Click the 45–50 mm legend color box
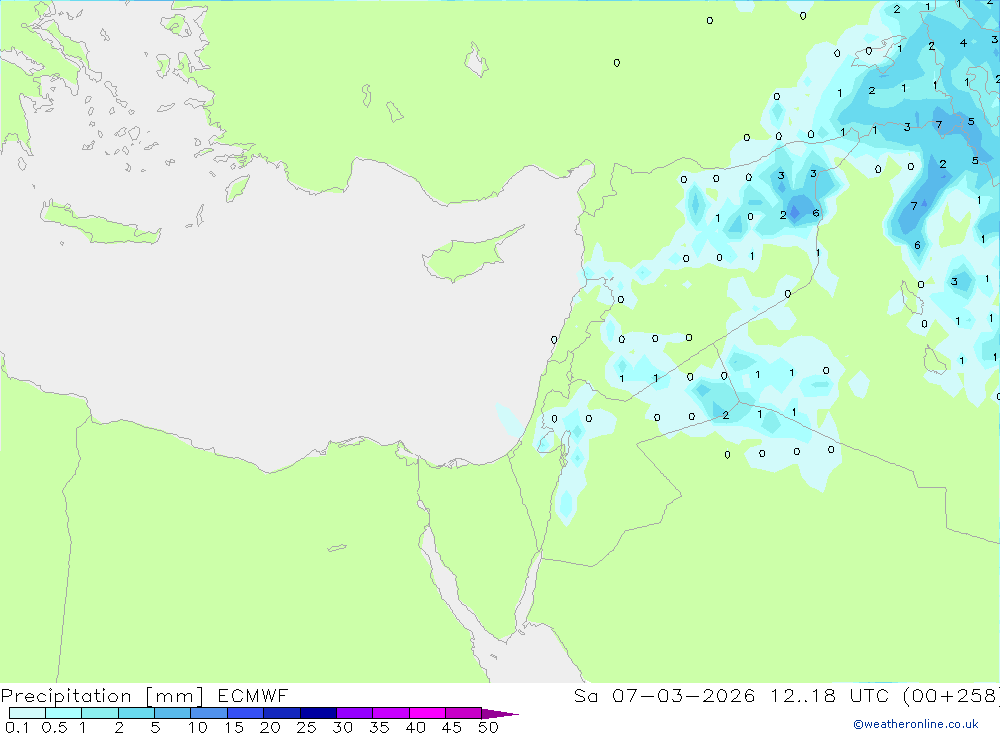1000x733 pixels. point(464,713)
